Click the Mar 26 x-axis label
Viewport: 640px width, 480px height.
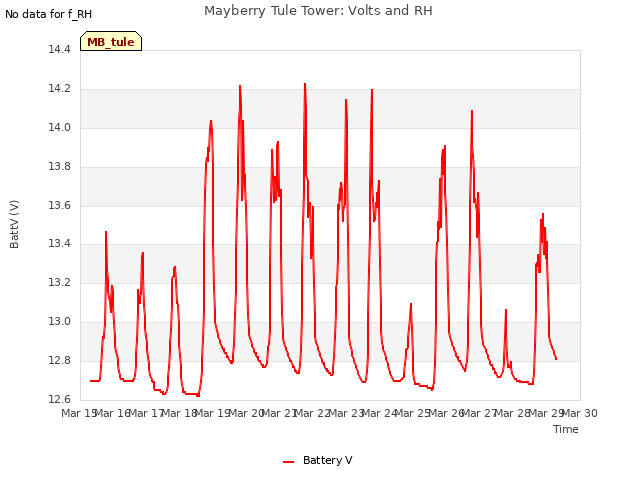[446, 413]
